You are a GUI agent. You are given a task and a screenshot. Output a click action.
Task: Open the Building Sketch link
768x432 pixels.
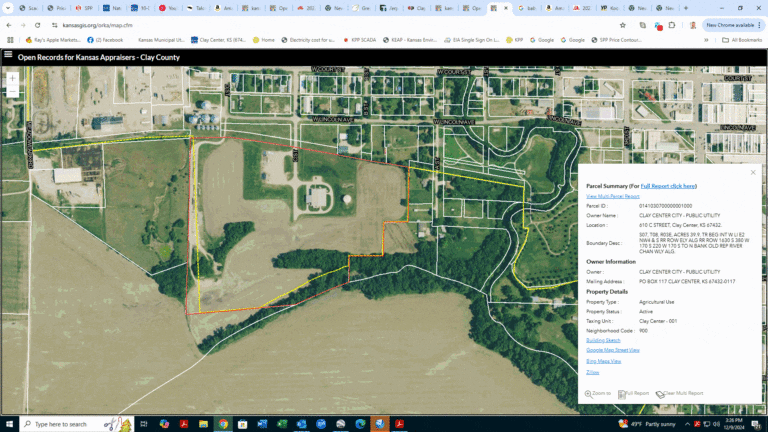click(x=603, y=340)
